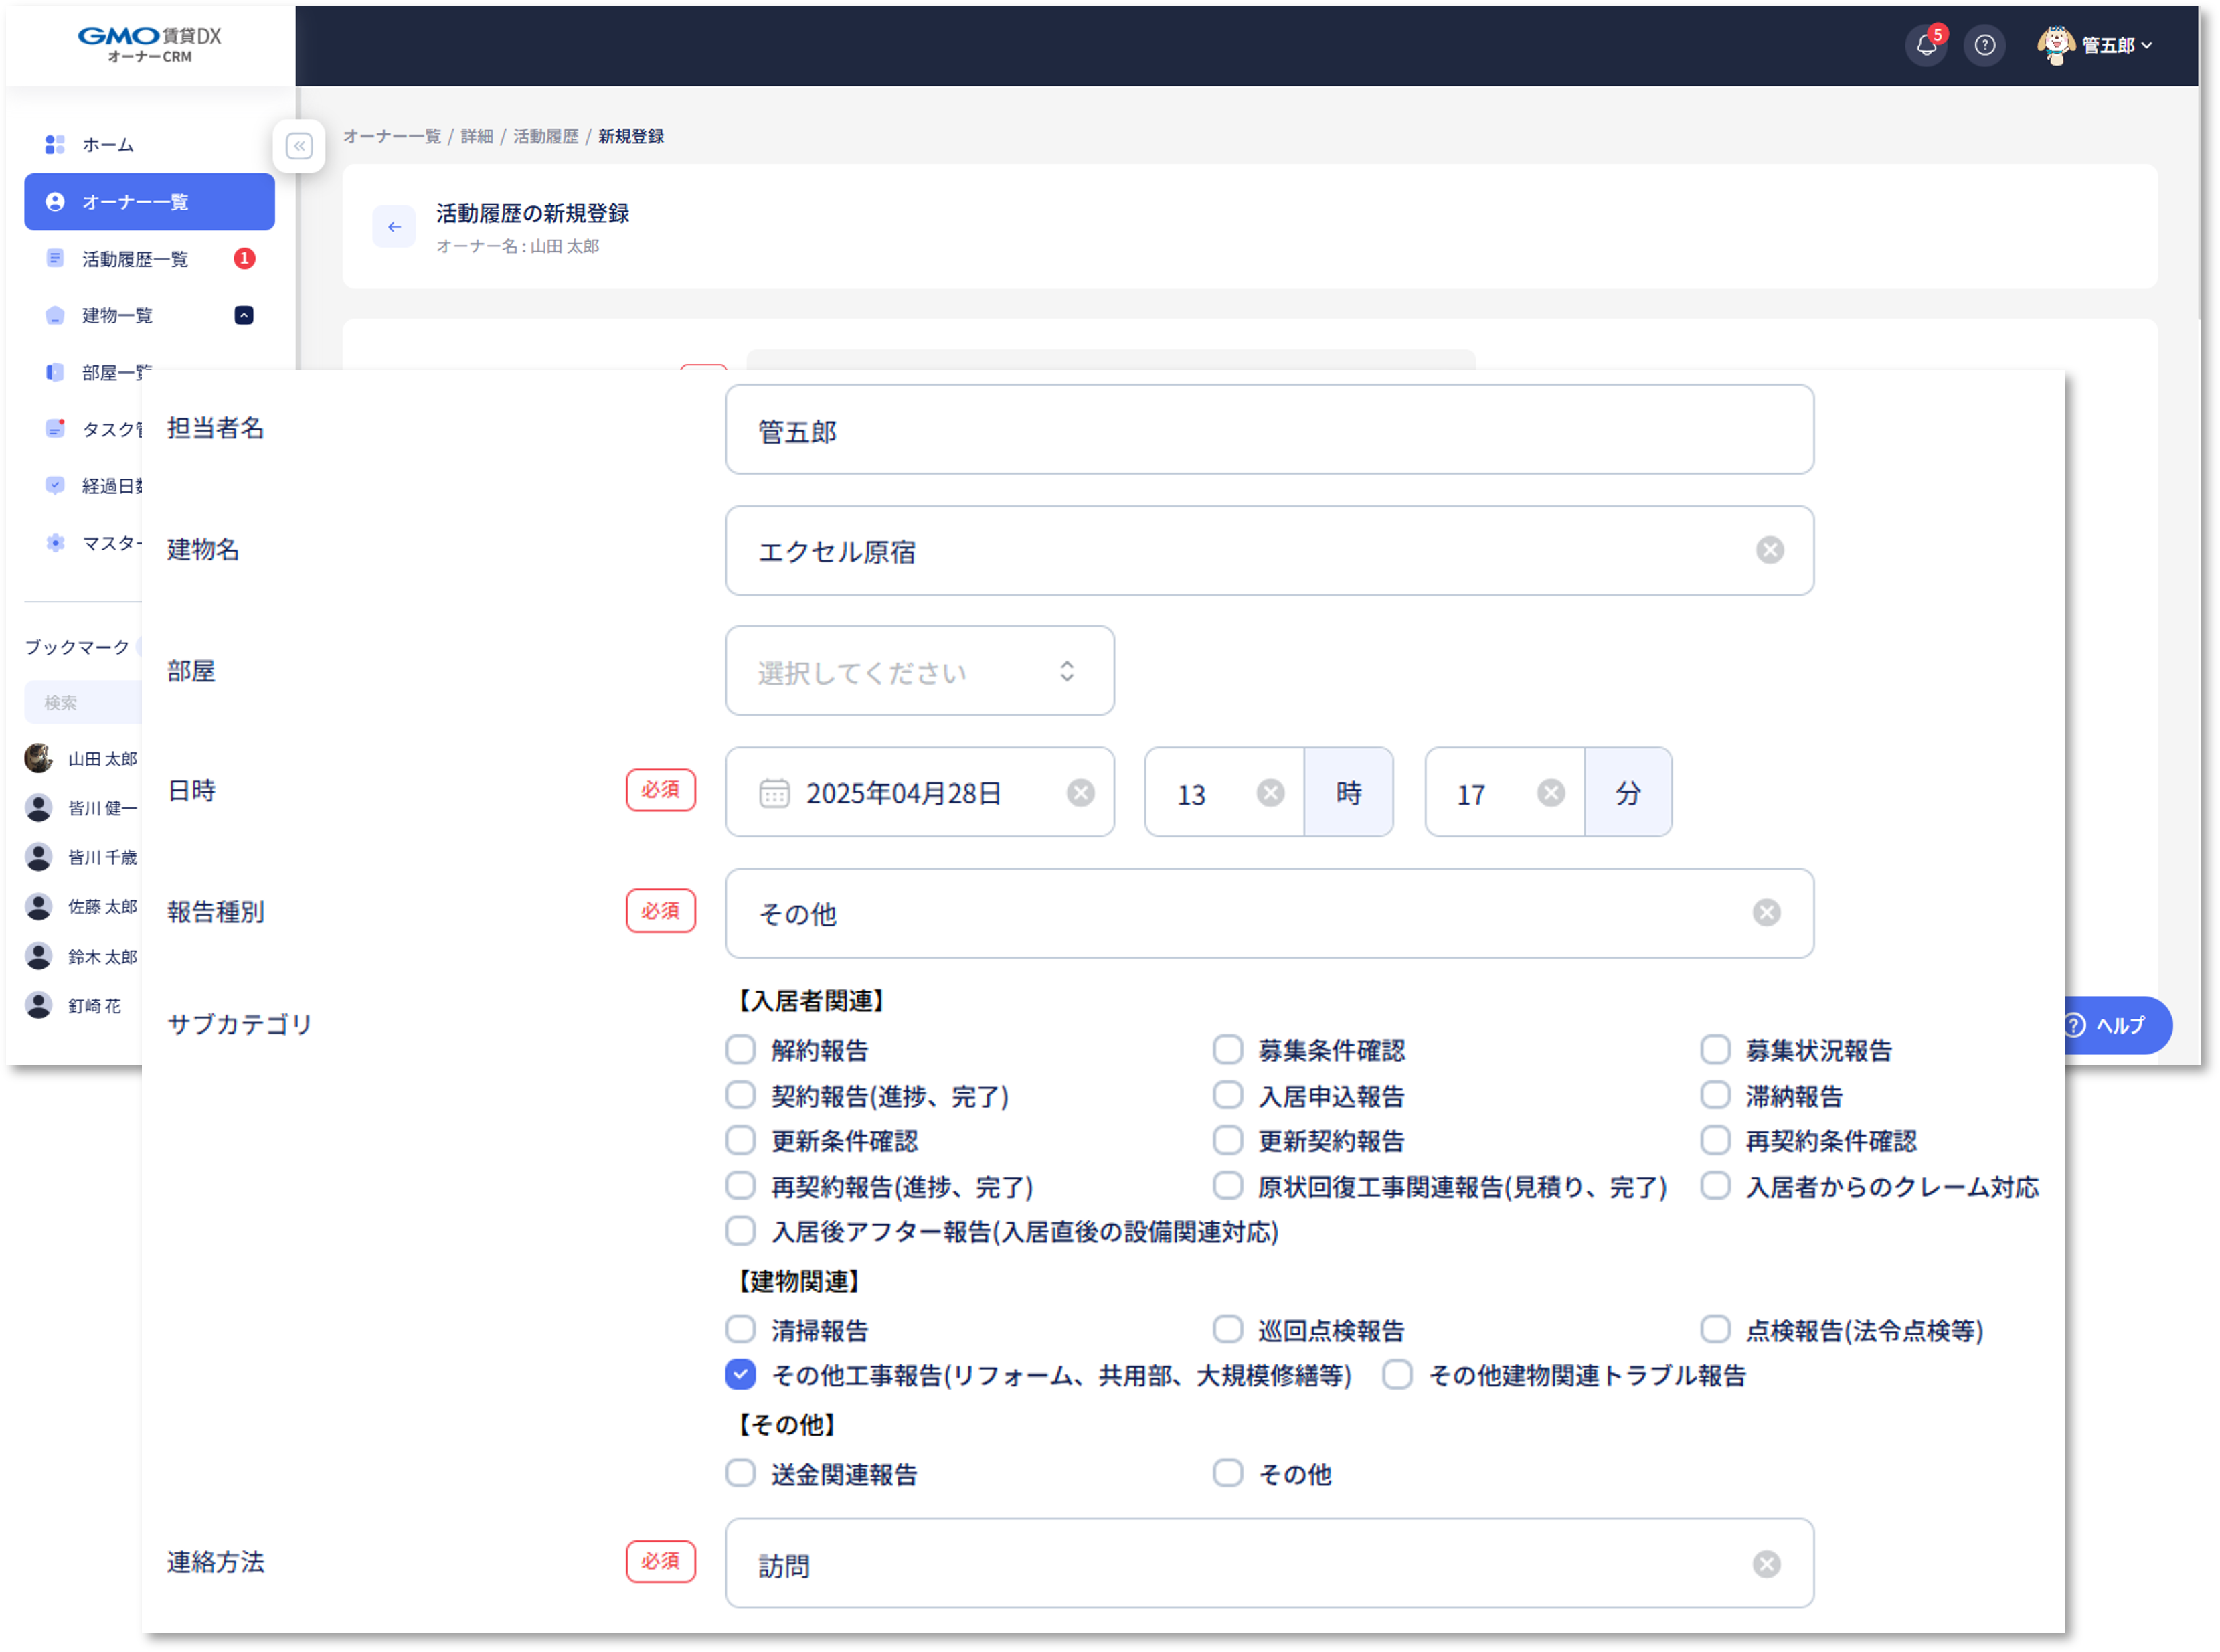Open bookmark 鈴木 太郎
The width and height of the screenshot is (2220, 1652).
tap(82, 957)
